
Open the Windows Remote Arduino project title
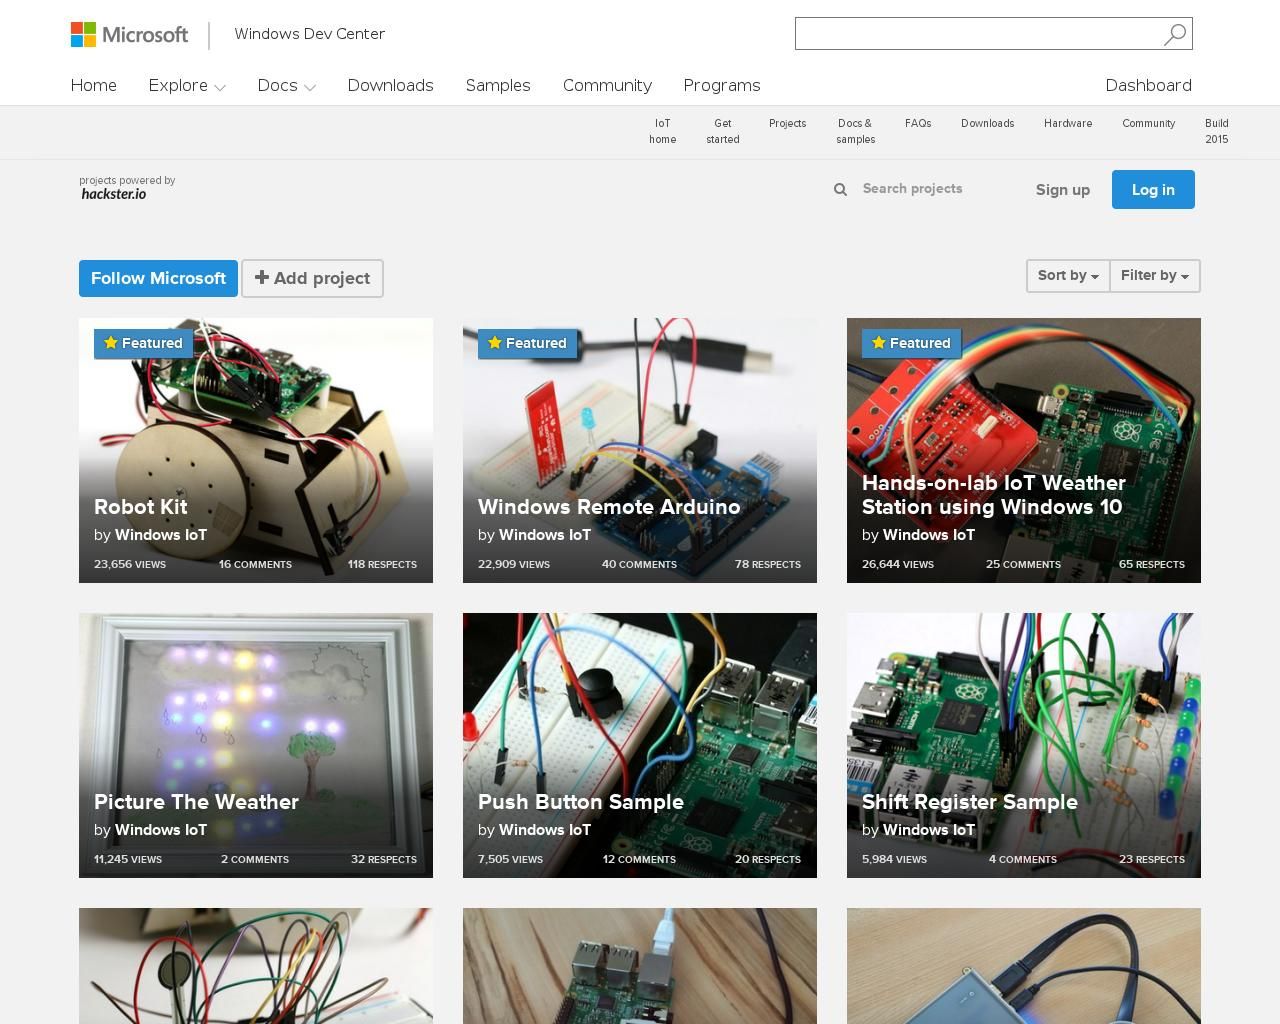tap(609, 507)
